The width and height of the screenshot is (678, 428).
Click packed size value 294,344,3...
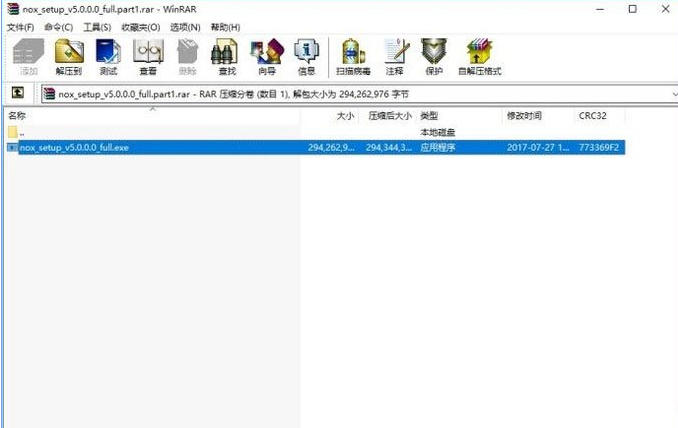[x=389, y=147]
